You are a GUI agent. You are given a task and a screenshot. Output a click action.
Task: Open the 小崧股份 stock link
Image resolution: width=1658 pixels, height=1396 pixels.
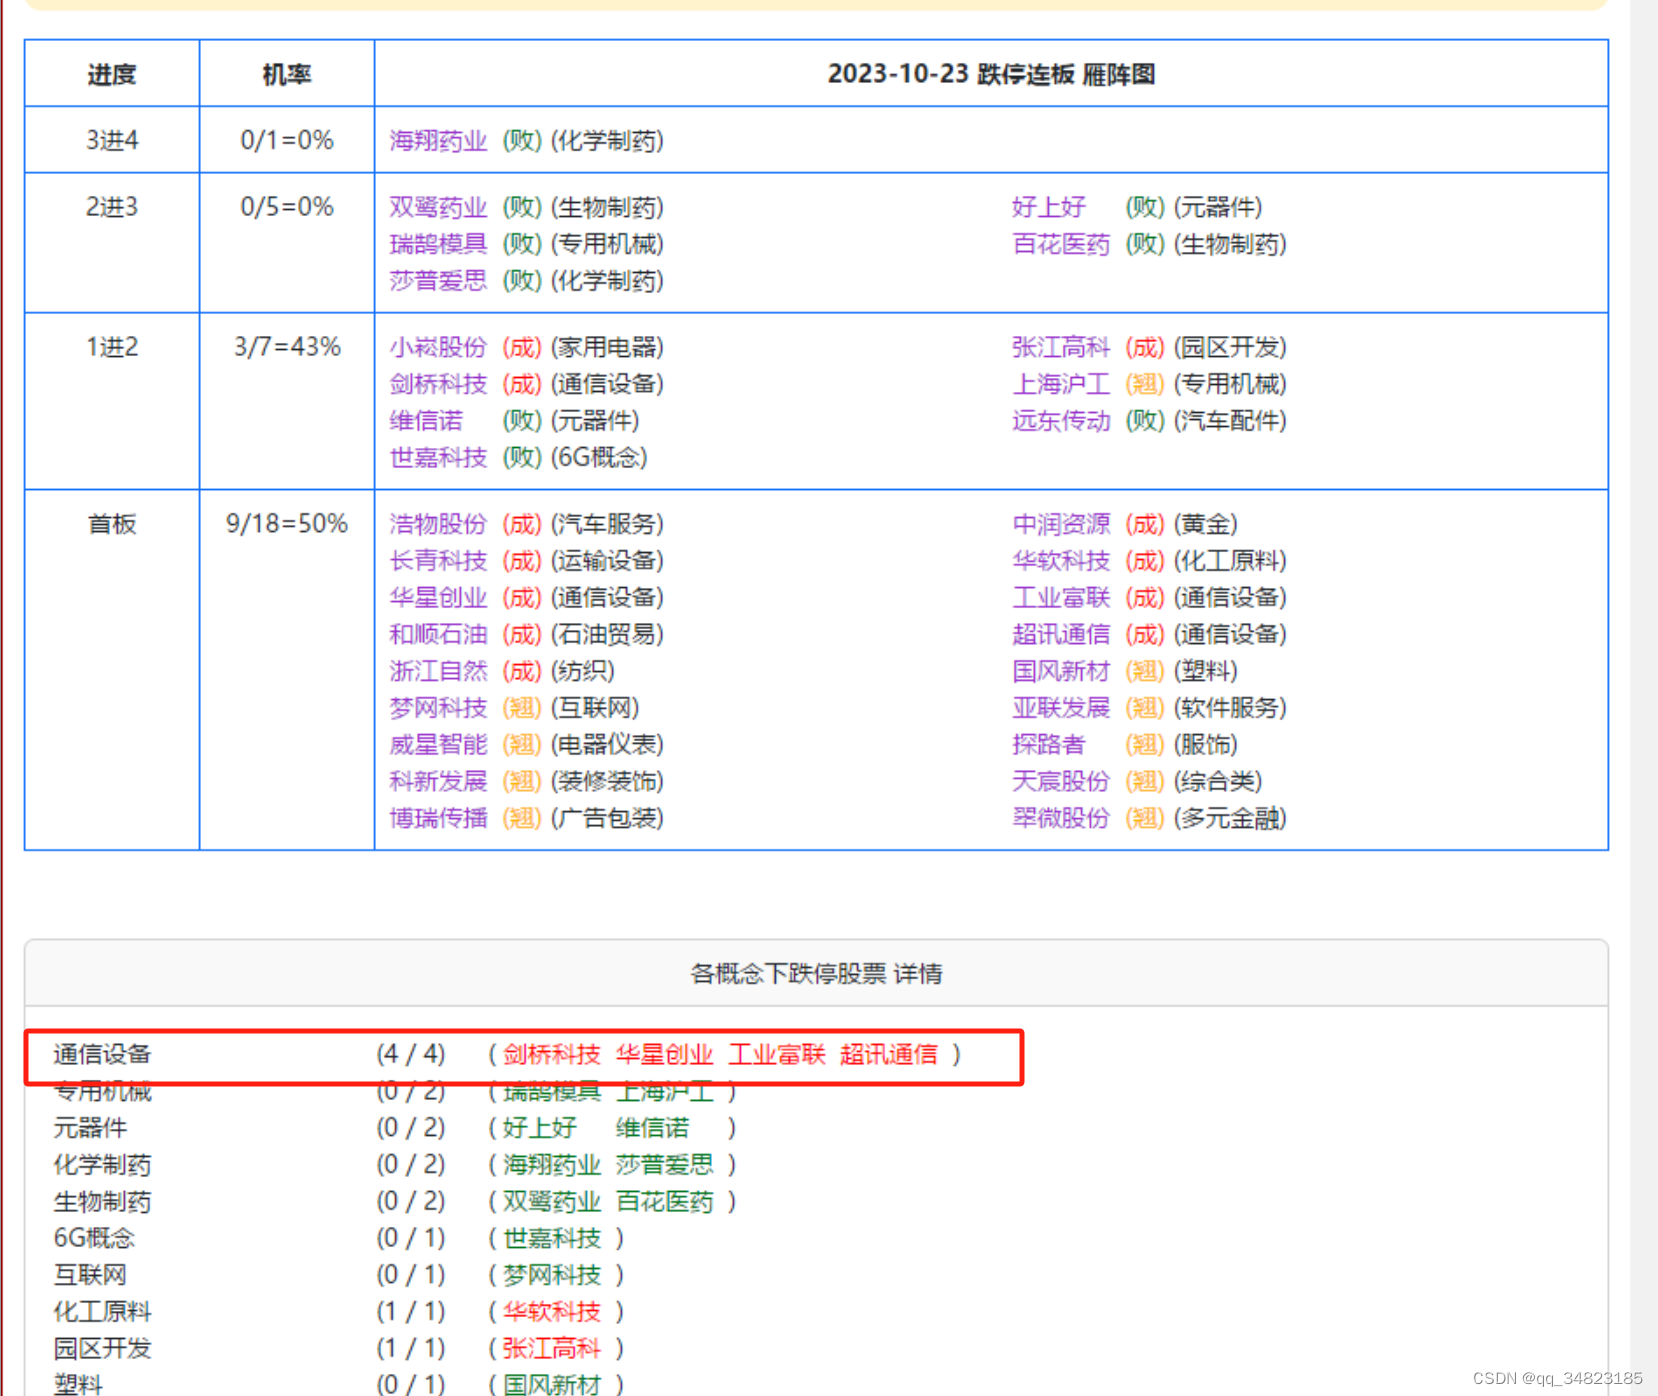tap(438, 347)
